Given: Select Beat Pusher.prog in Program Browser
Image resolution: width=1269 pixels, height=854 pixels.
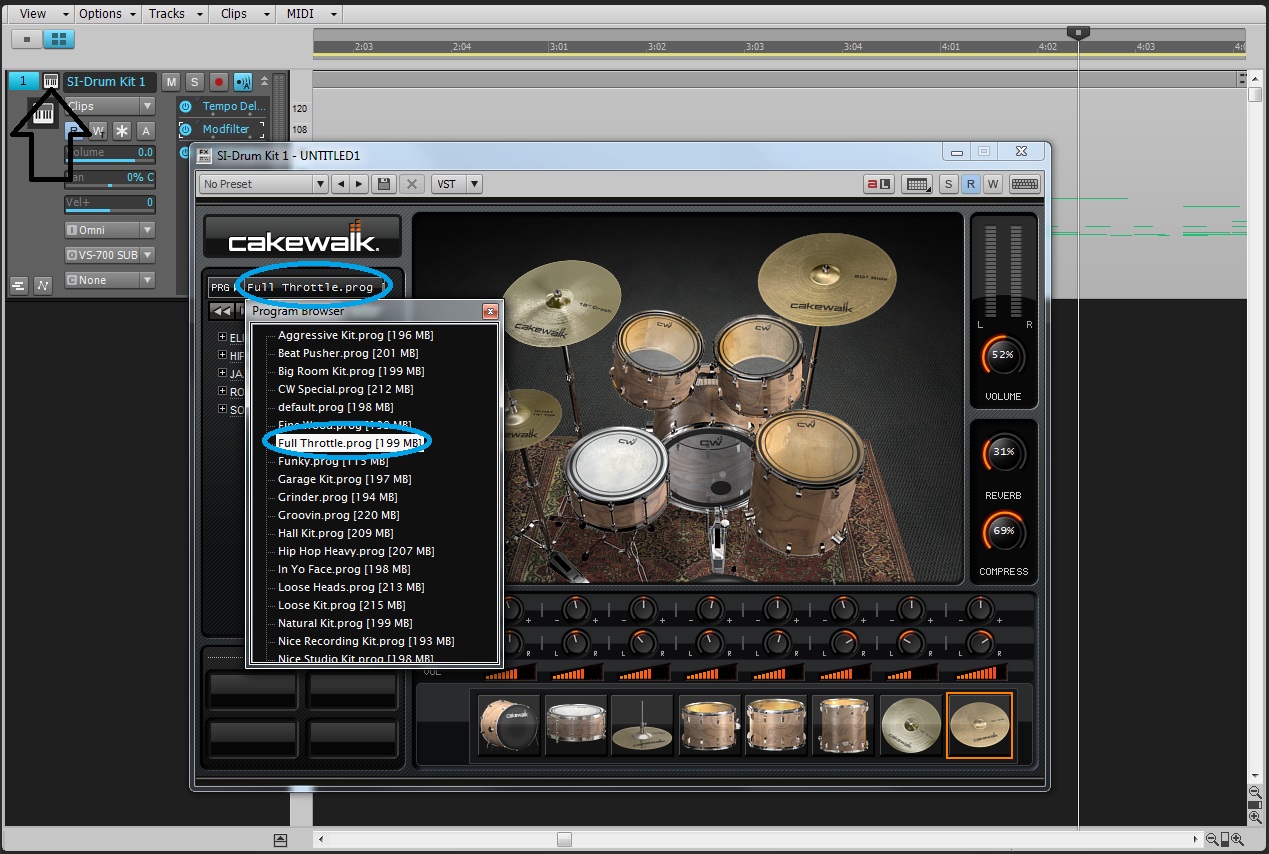Looking at the screenshot, I should pos(348,353).
